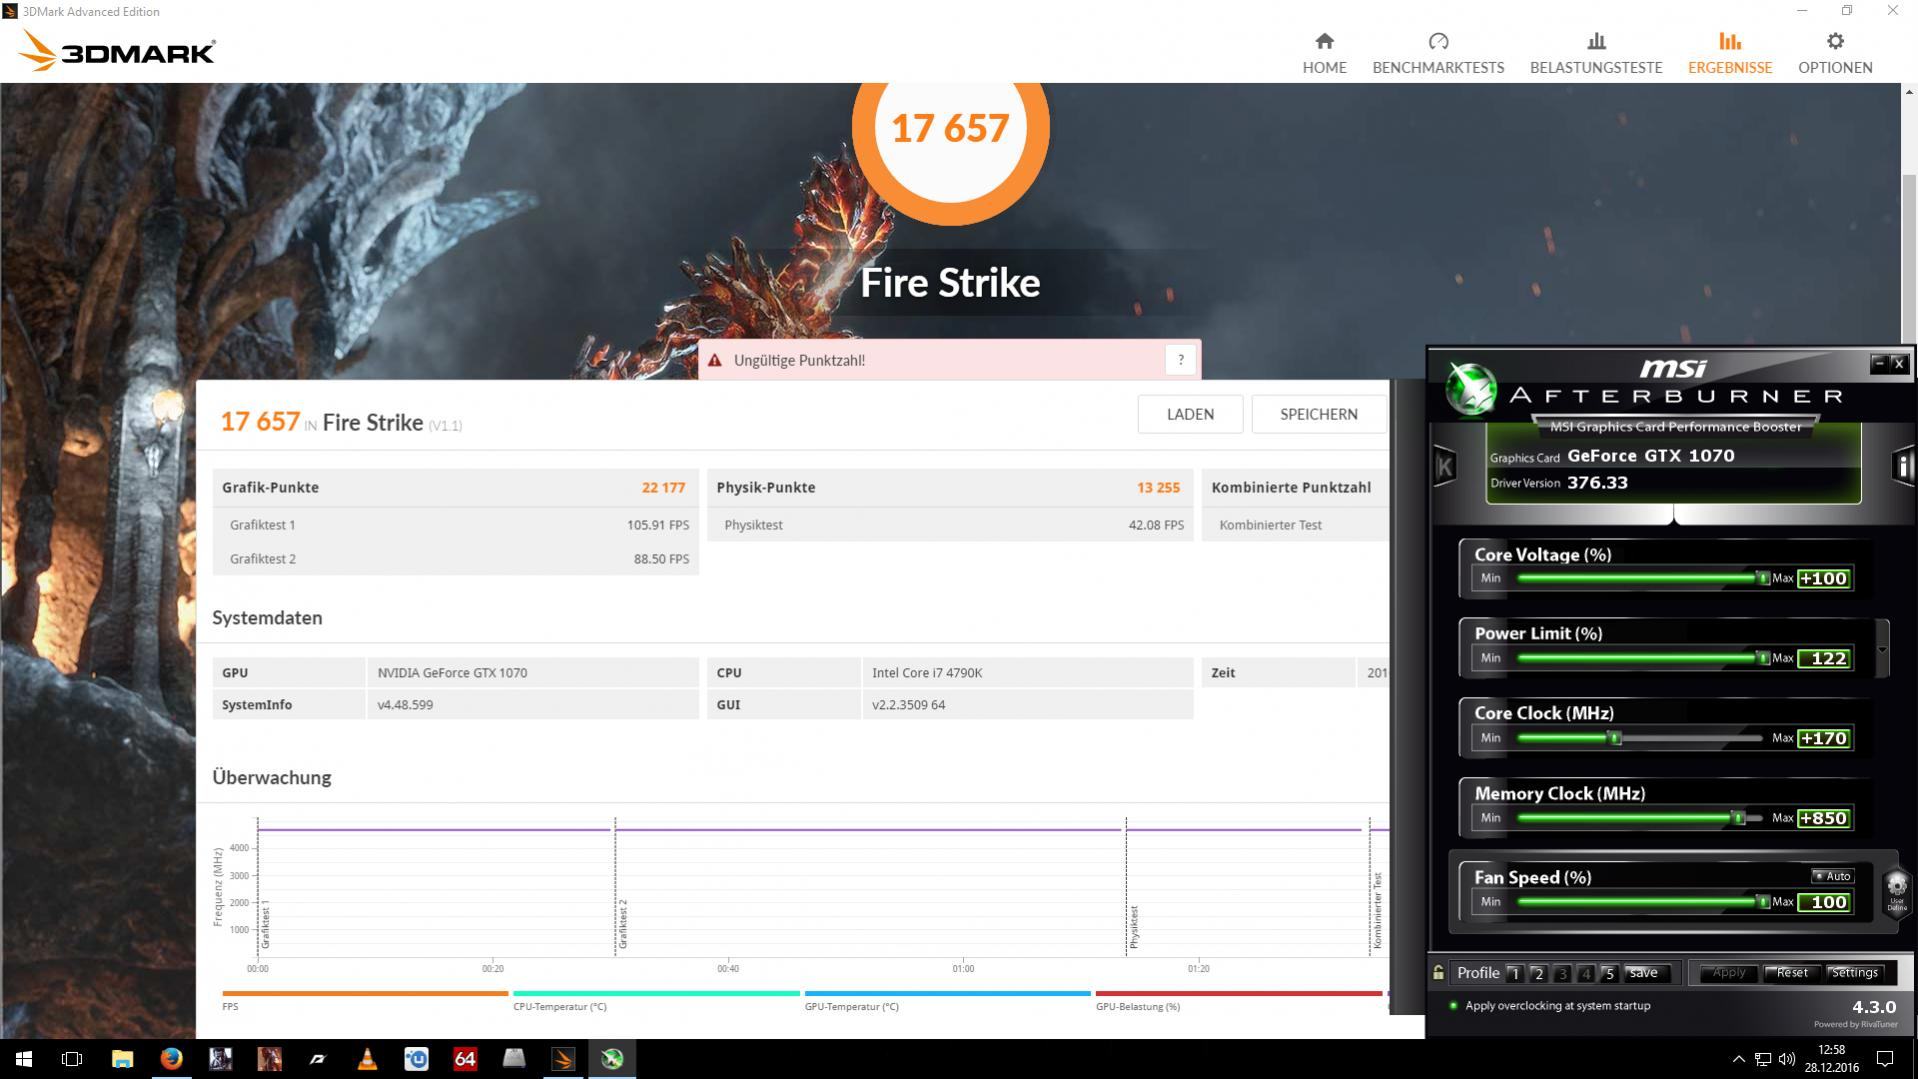Select Afterburner profile 1
This screenshot has height=1079, width=1918.
(x=1515, y=973)
